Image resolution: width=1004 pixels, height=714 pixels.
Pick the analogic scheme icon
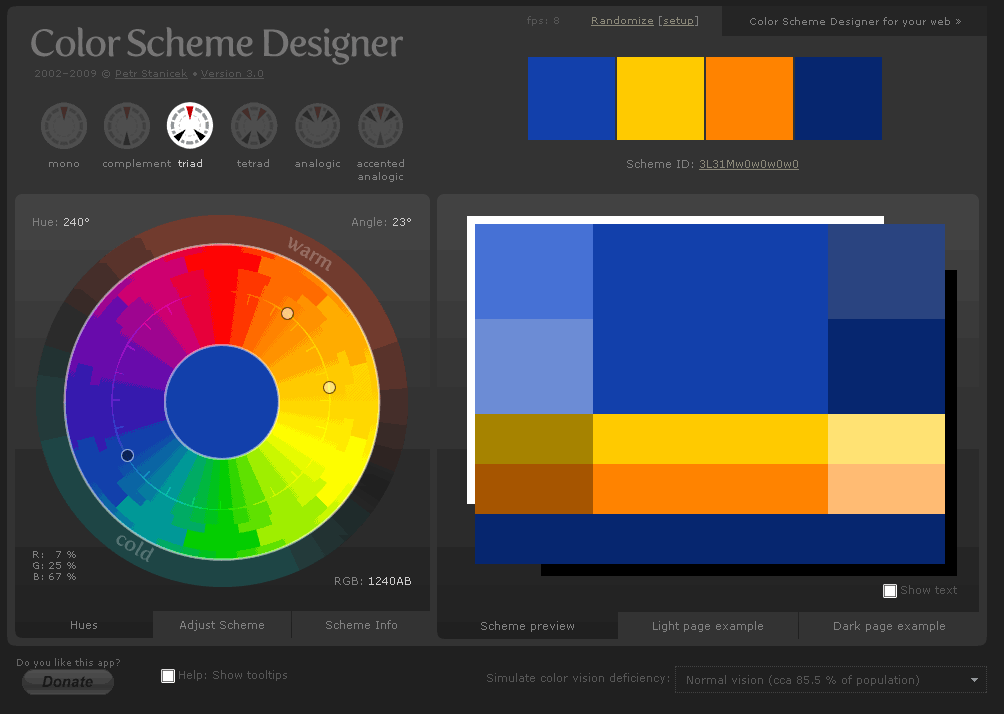tap(318, 126)
